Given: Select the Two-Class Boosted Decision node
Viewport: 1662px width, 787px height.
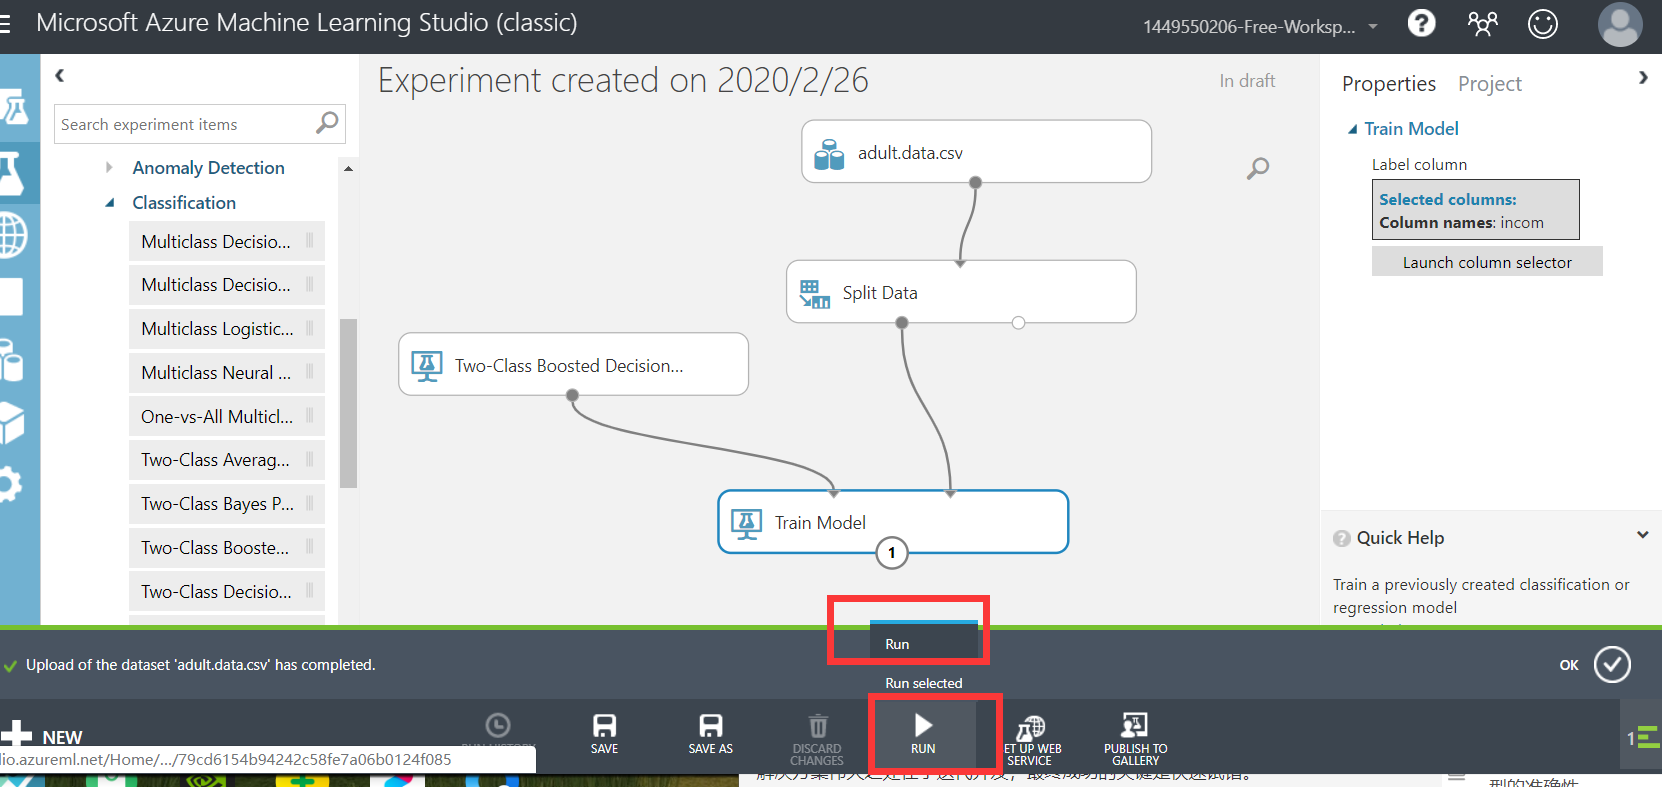Looking at the screenshot, I should [x=573, y=365].
